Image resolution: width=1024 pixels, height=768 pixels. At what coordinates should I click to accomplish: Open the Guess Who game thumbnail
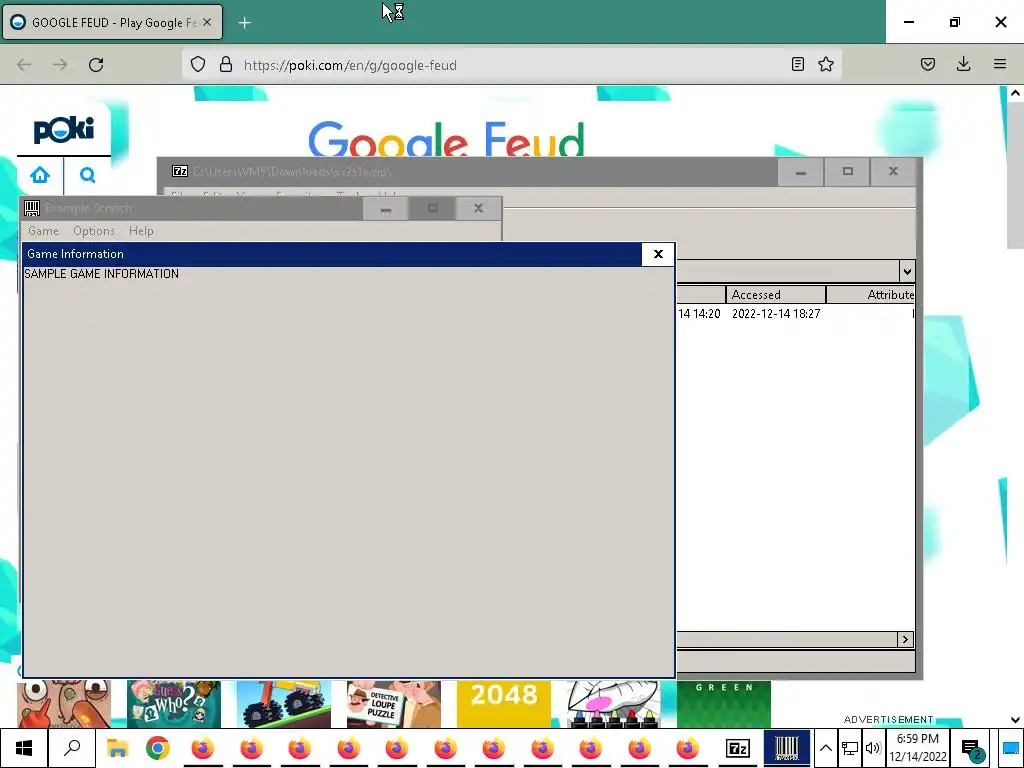point(174,704)
